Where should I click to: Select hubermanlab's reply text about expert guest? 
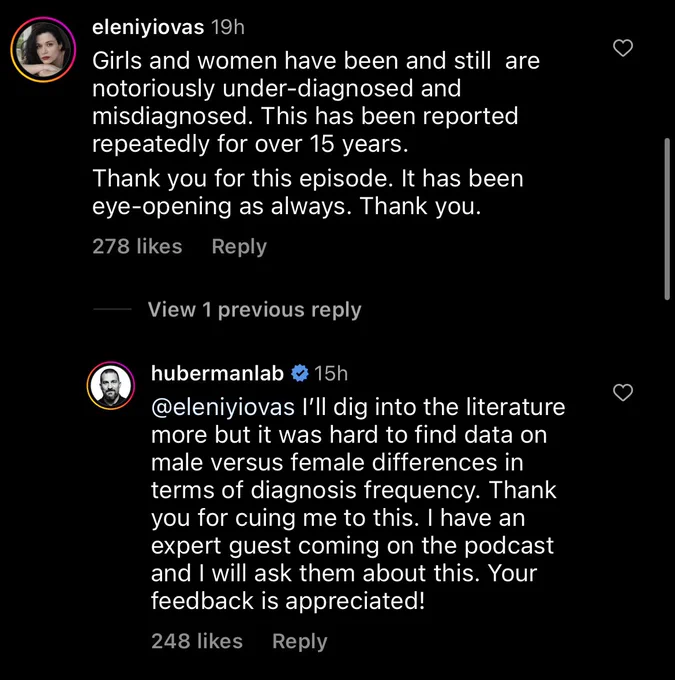click(358, 504)
